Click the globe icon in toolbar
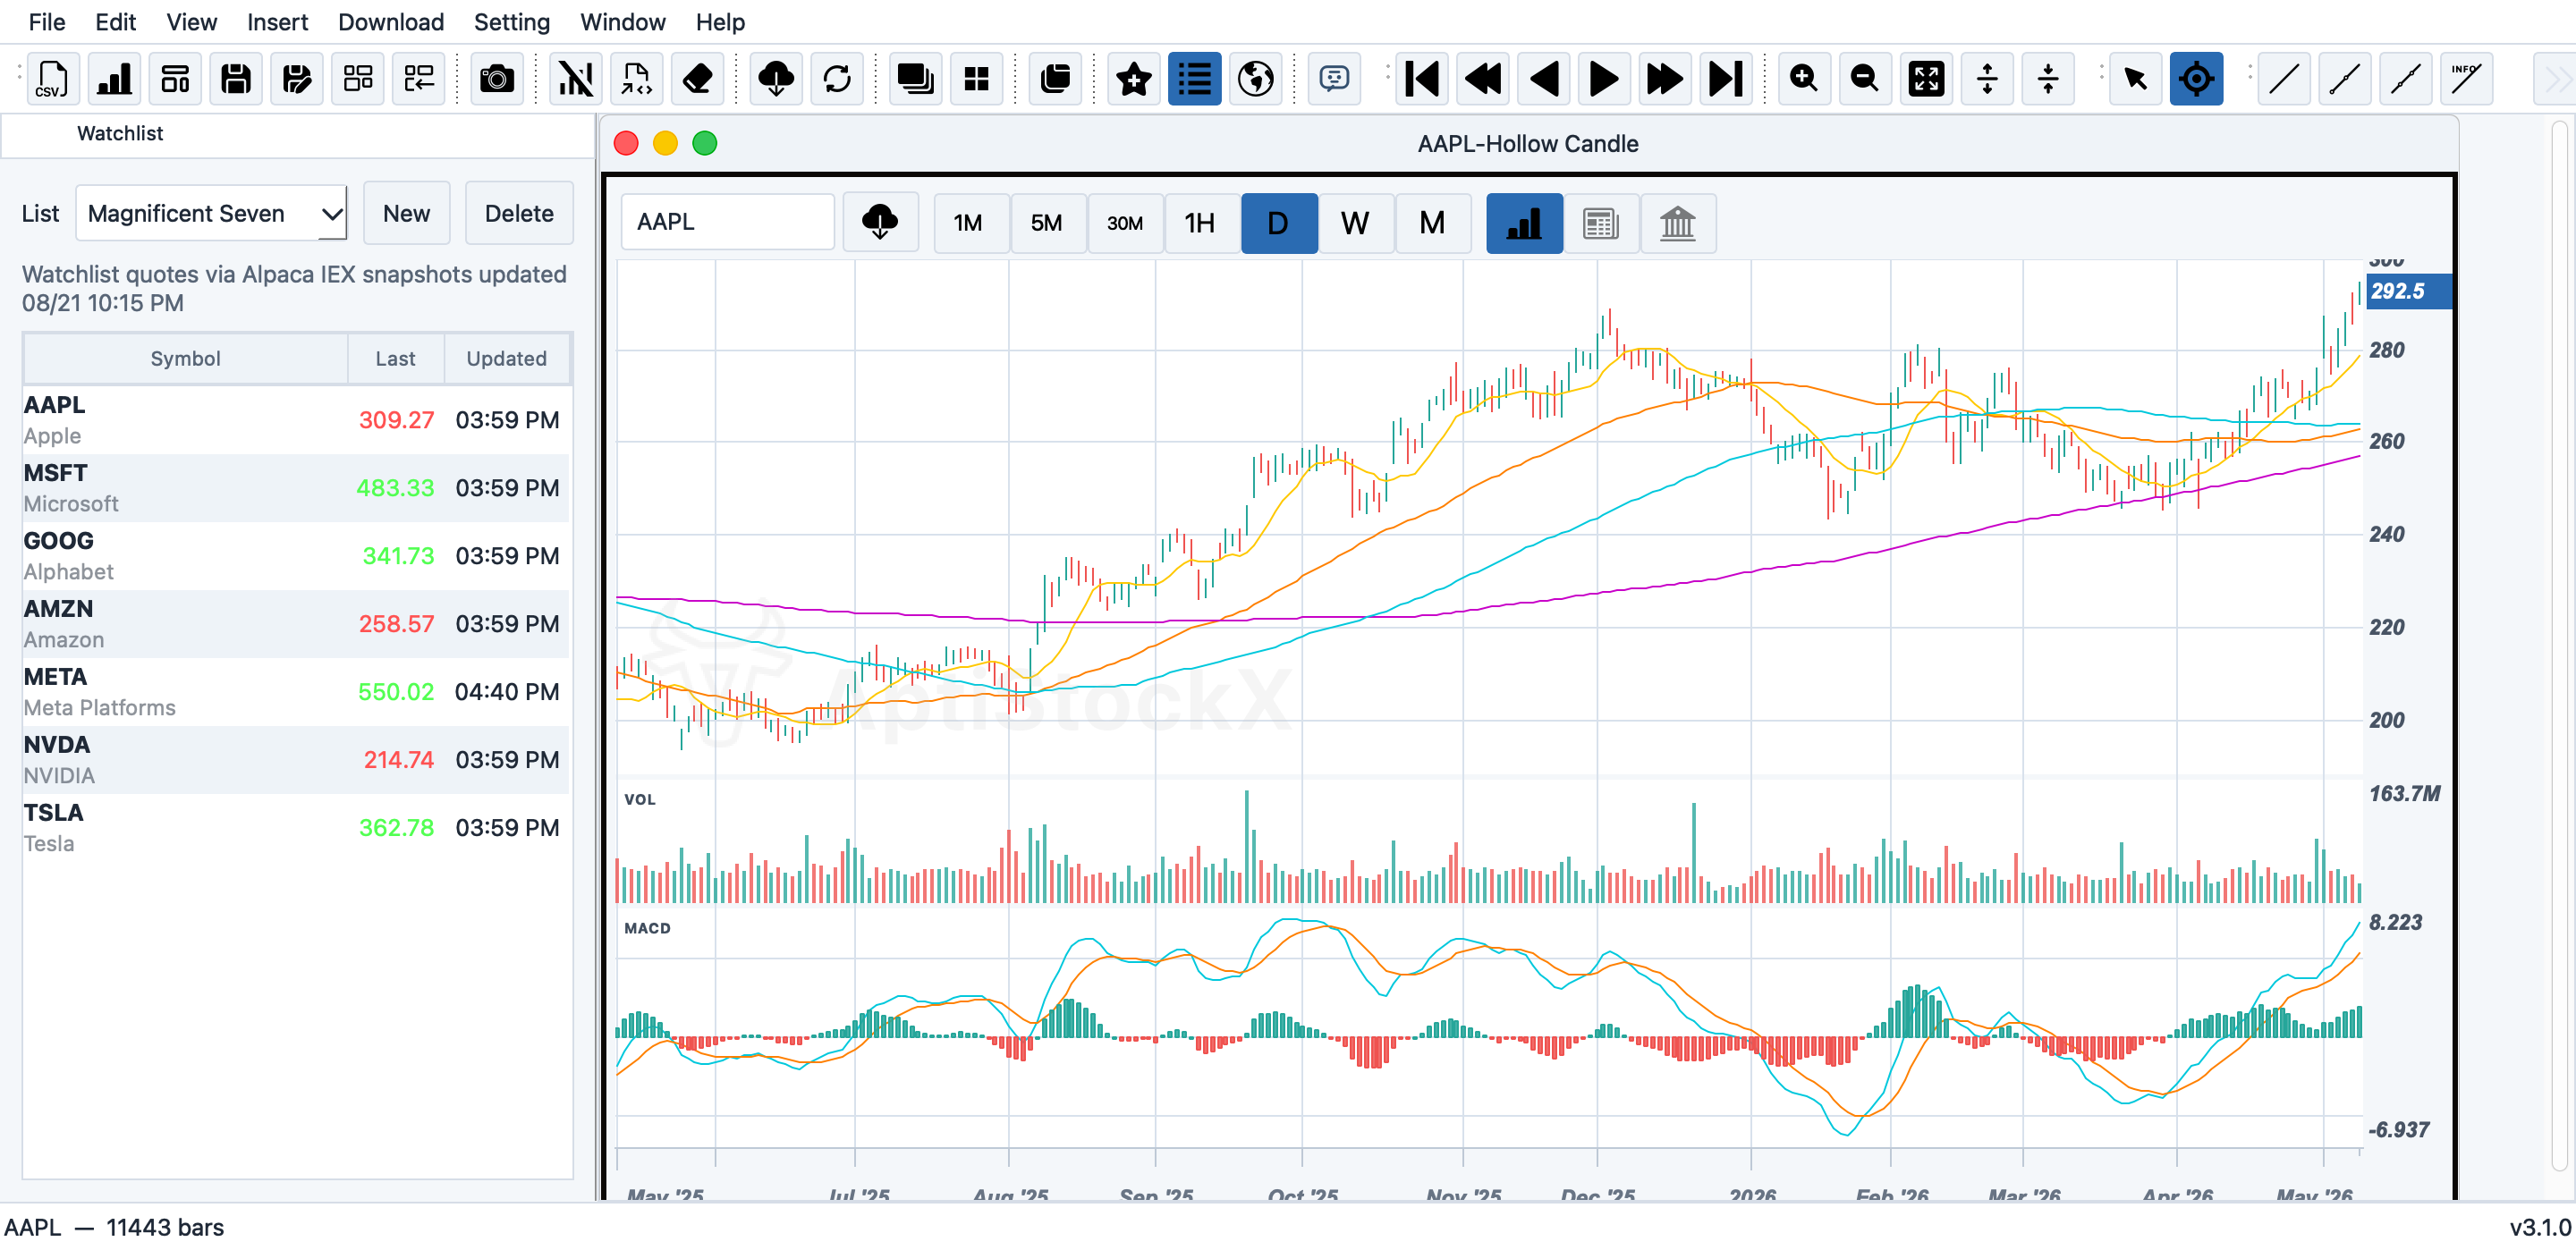 point(1256,79)
